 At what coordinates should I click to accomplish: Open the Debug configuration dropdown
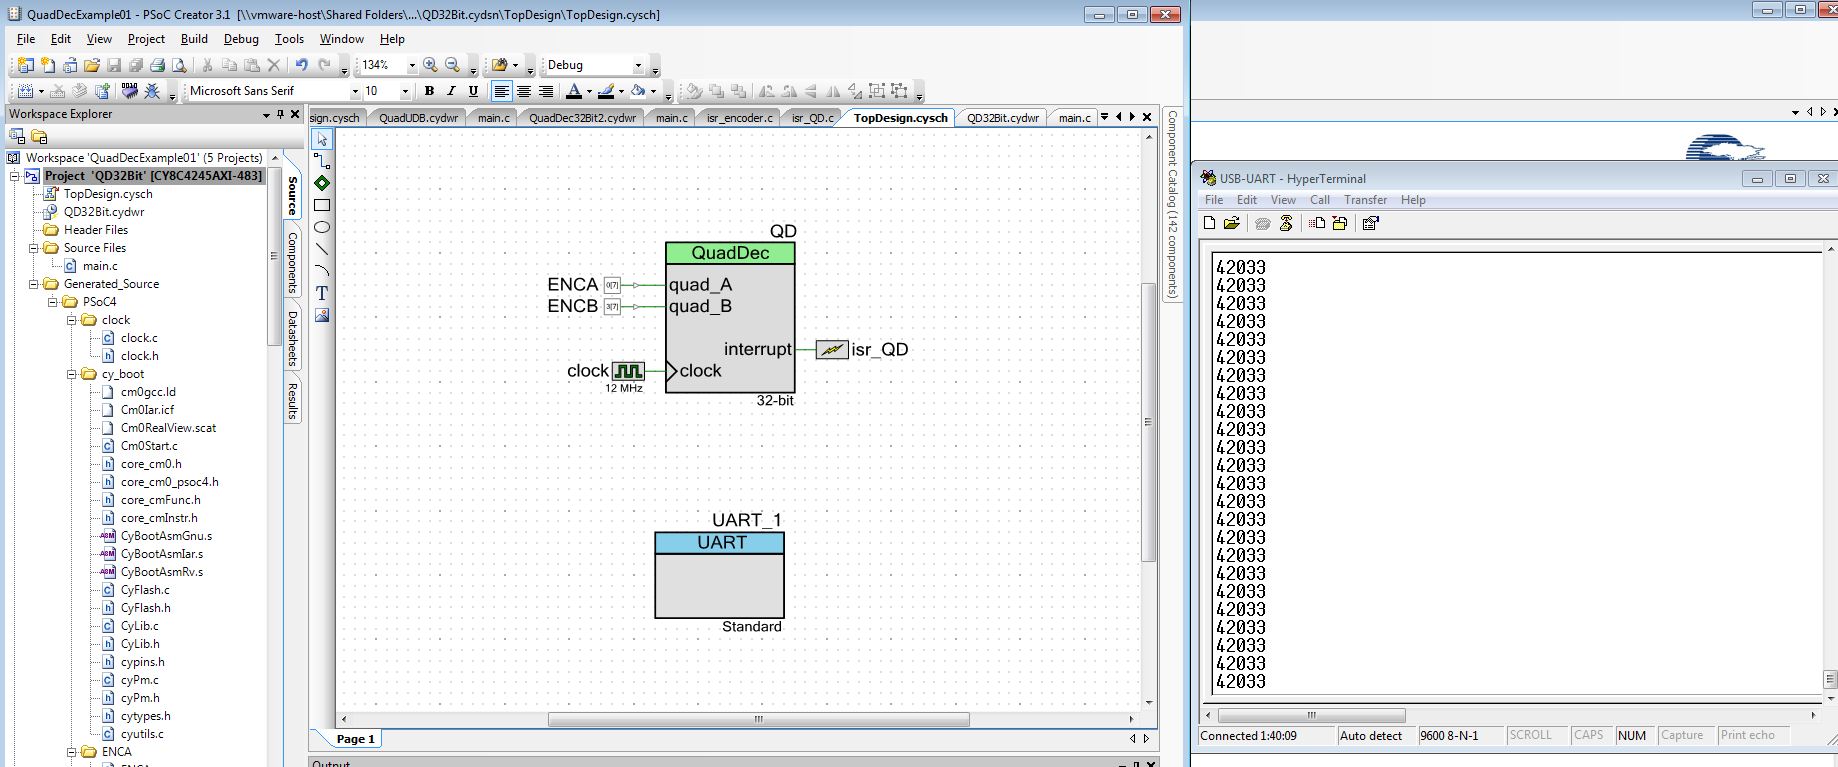pyautogui.click(x=638, y=65)
